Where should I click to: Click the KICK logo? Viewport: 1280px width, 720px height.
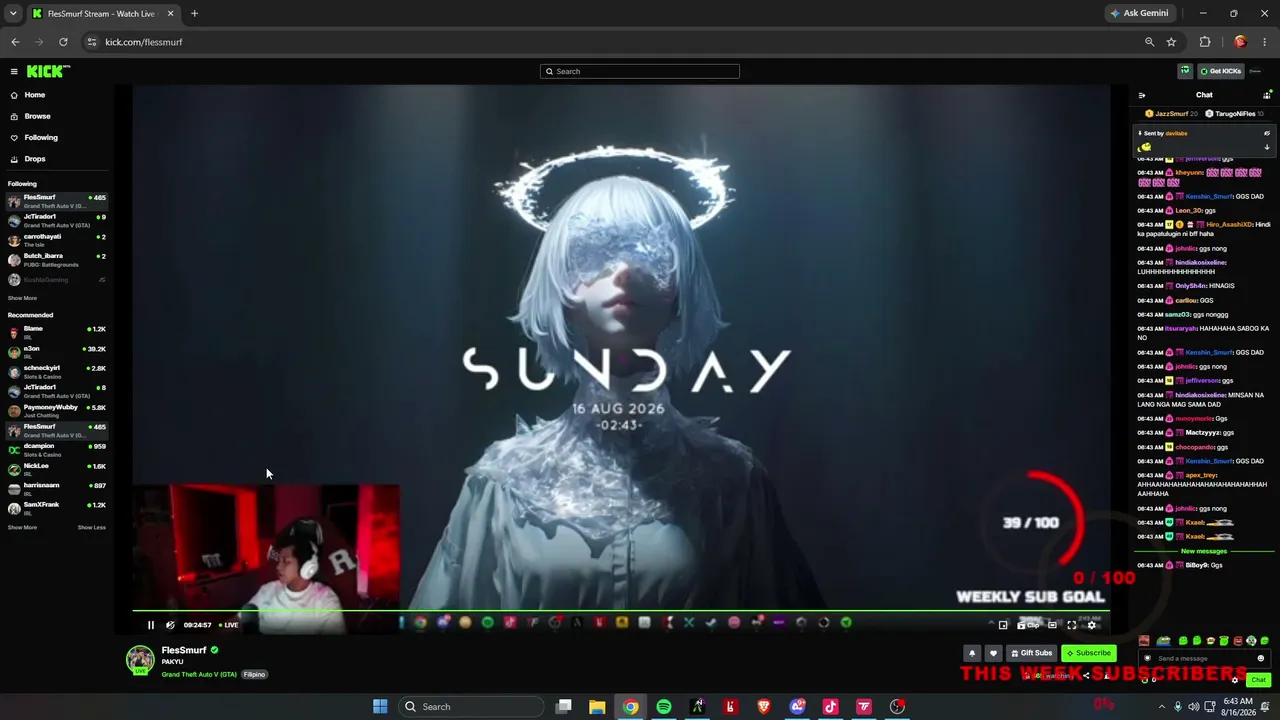point(48,71)
